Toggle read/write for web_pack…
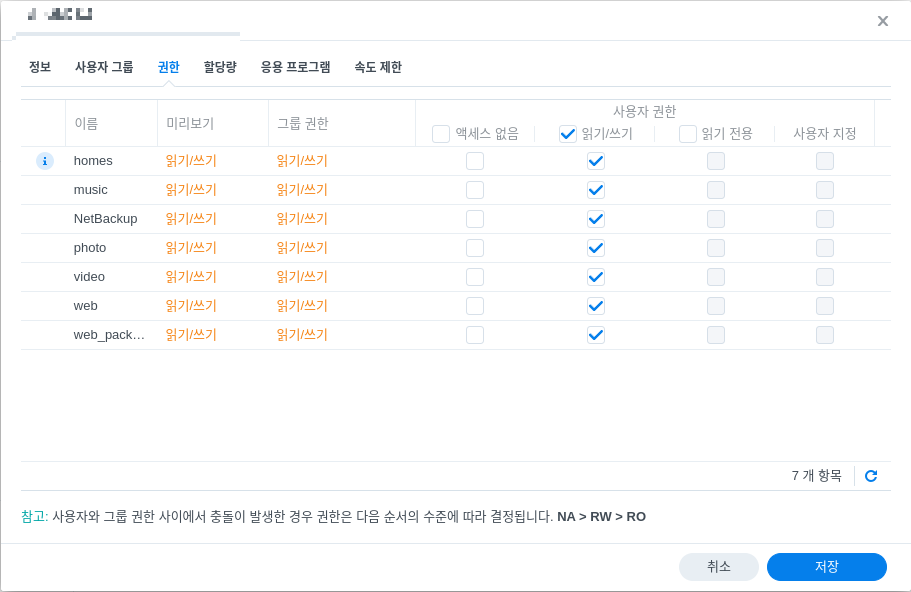The height and width of the screenshot is (592, 911). tap(596, 335)
